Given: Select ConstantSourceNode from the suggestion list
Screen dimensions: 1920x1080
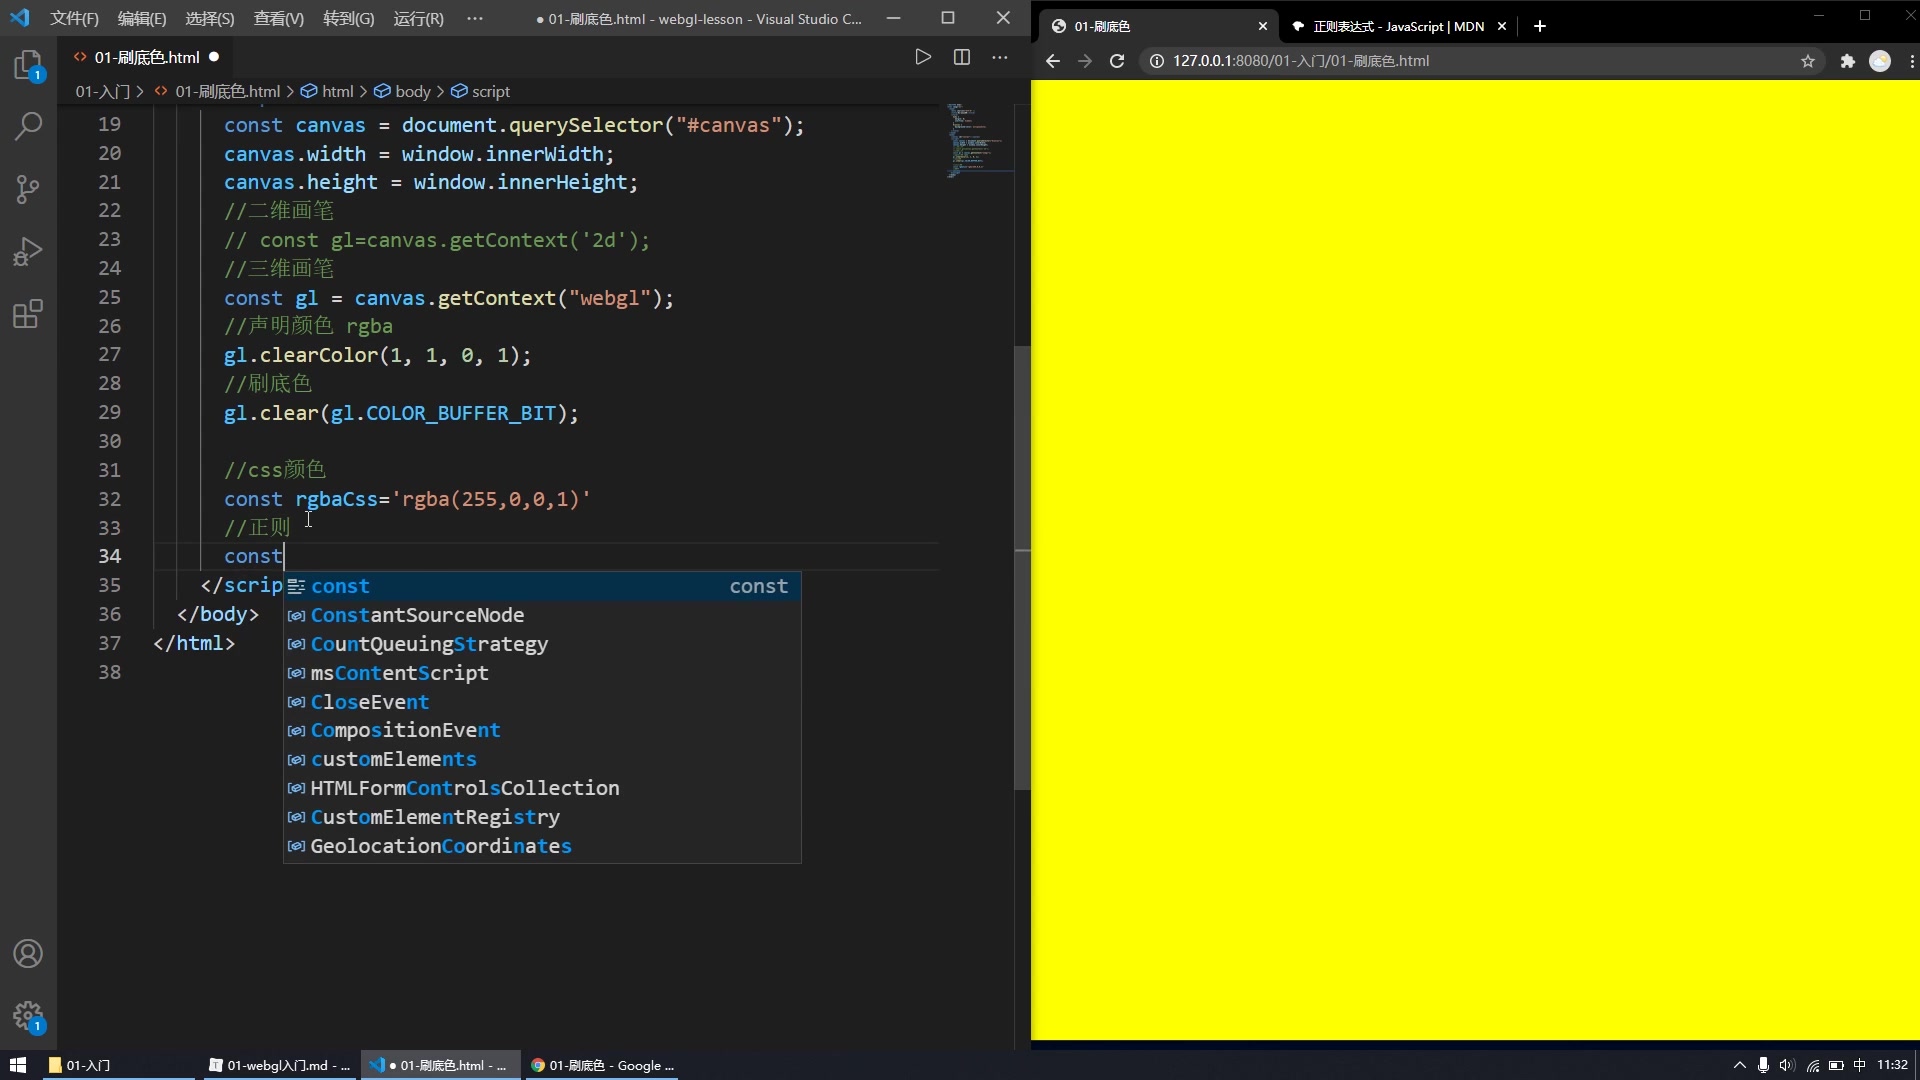Looking at the screenshot, I should point(417,615).
